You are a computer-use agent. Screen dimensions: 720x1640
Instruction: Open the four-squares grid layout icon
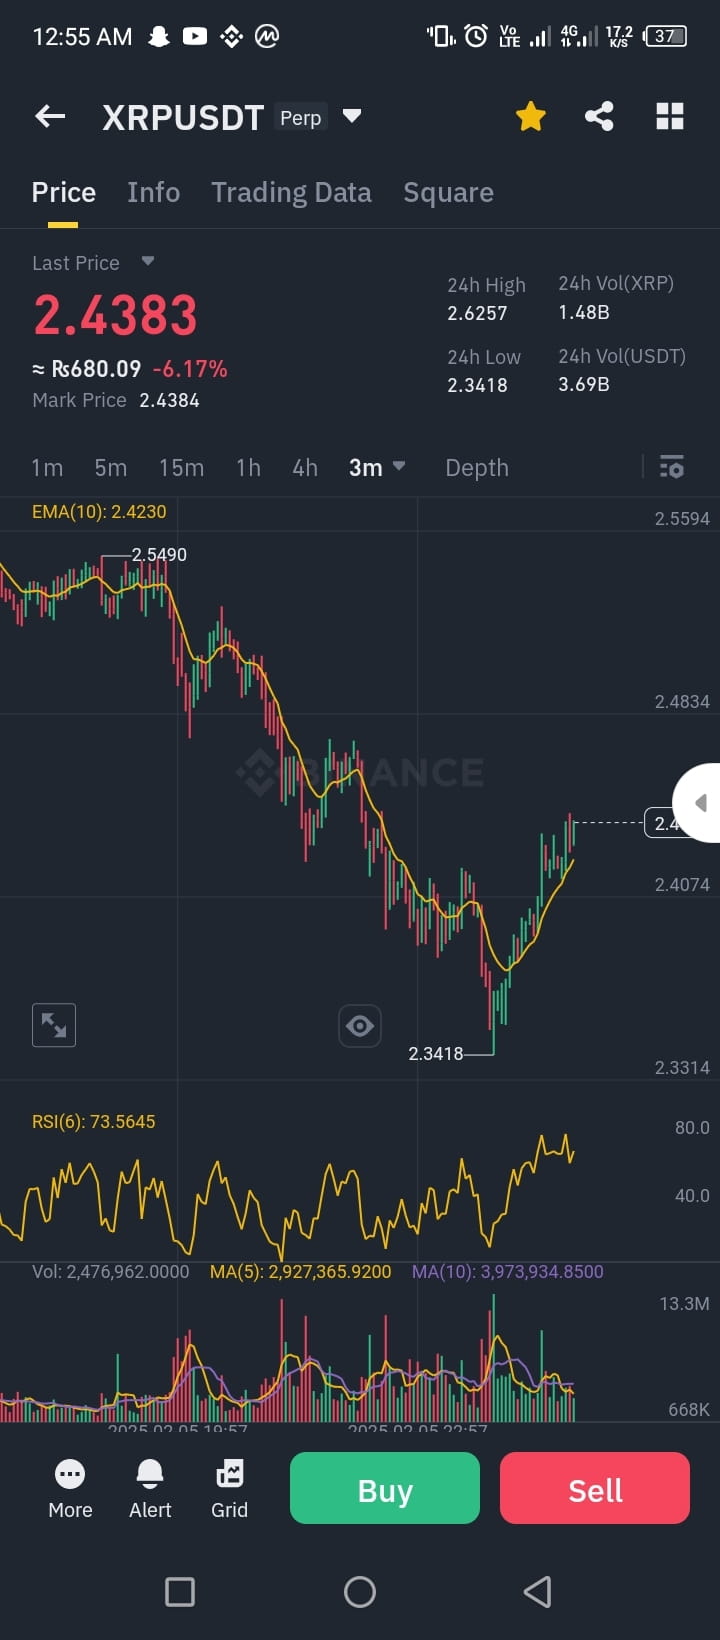(x=670, y=117)
